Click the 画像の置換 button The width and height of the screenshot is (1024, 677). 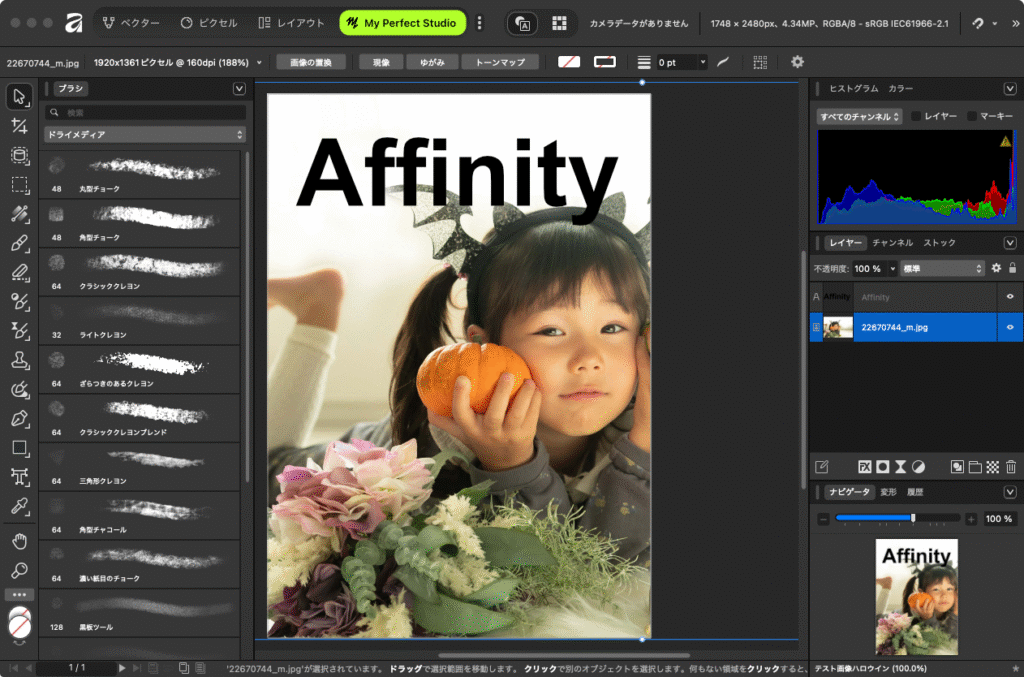point(311,62)
